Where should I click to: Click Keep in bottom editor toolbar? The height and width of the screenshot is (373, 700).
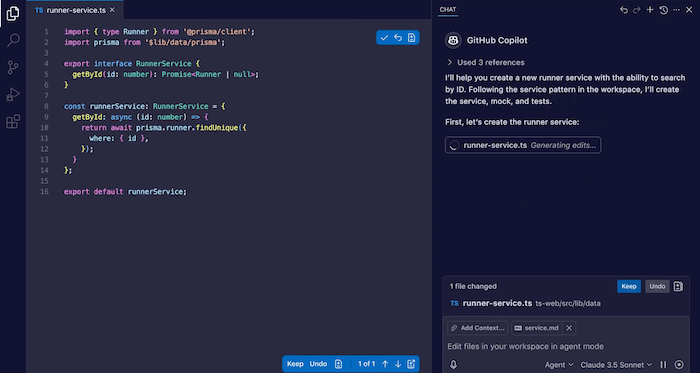point(295,364)
